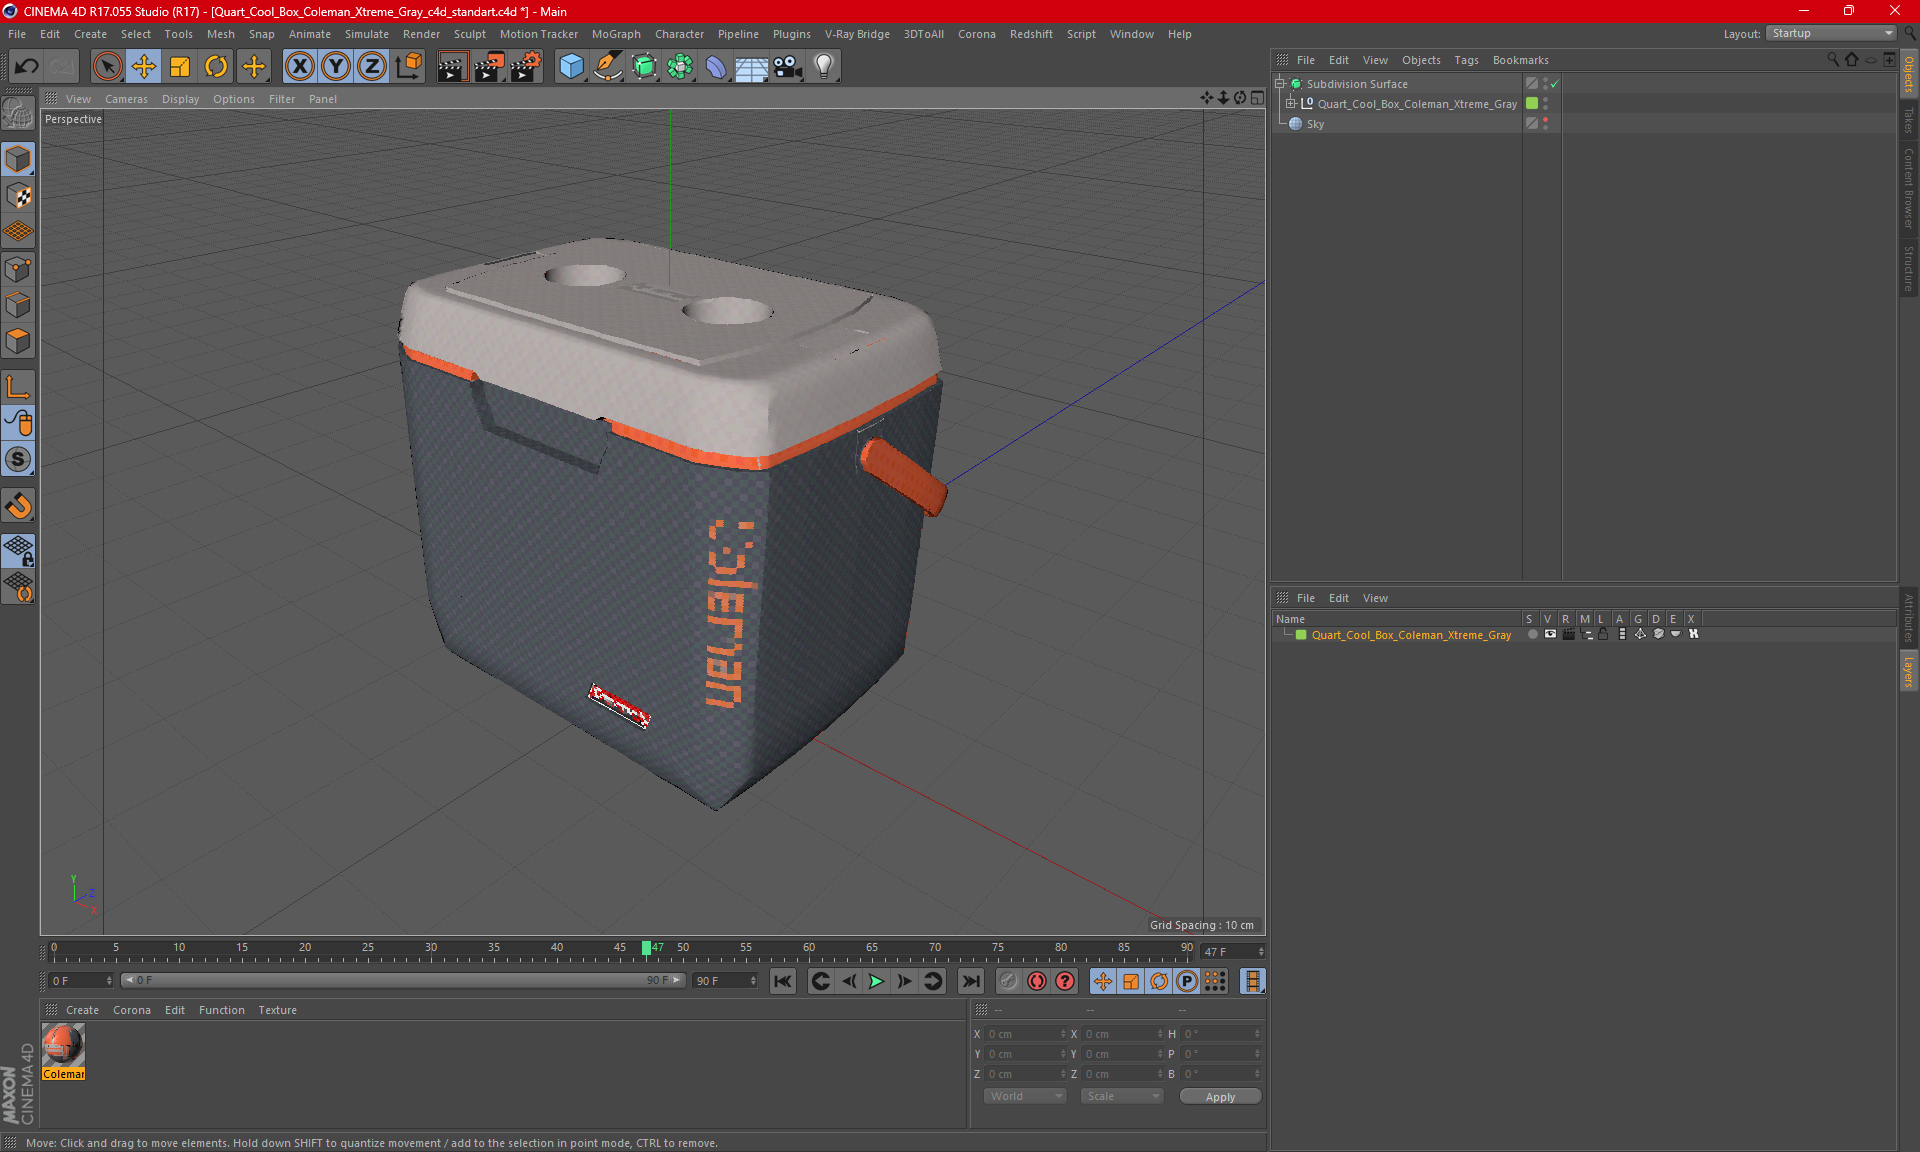The image size is (1920, 1152).
Task: Click Make Editable icon in left sidebar
Action: click(x=18, y=114)
